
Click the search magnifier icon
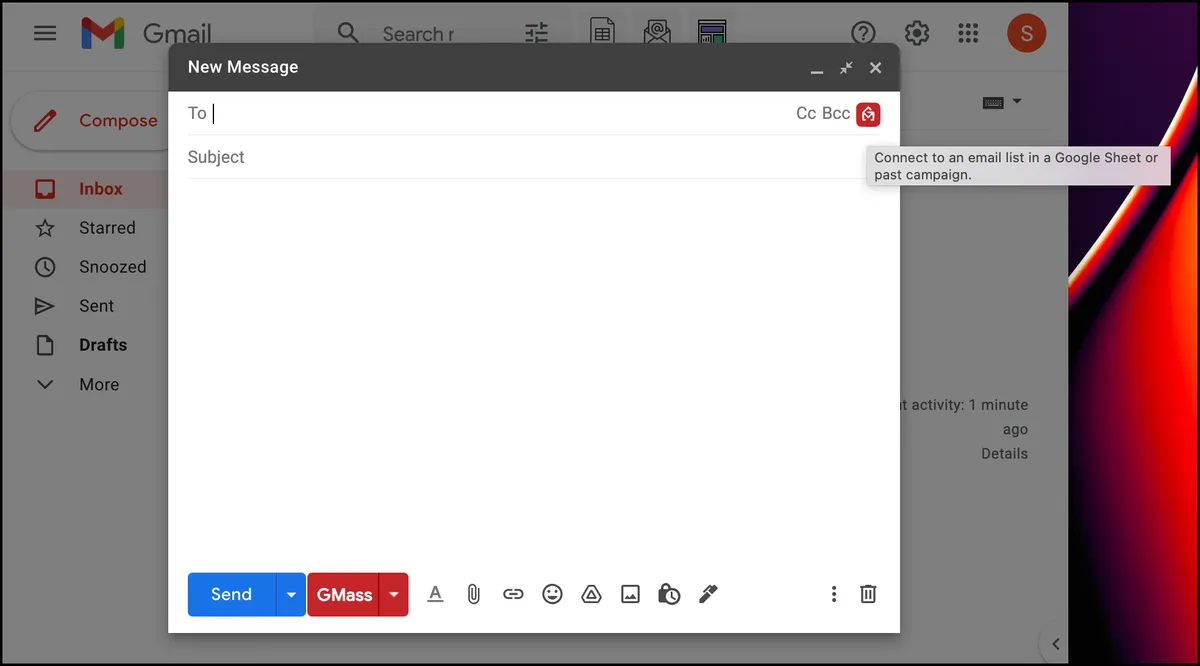348,33
